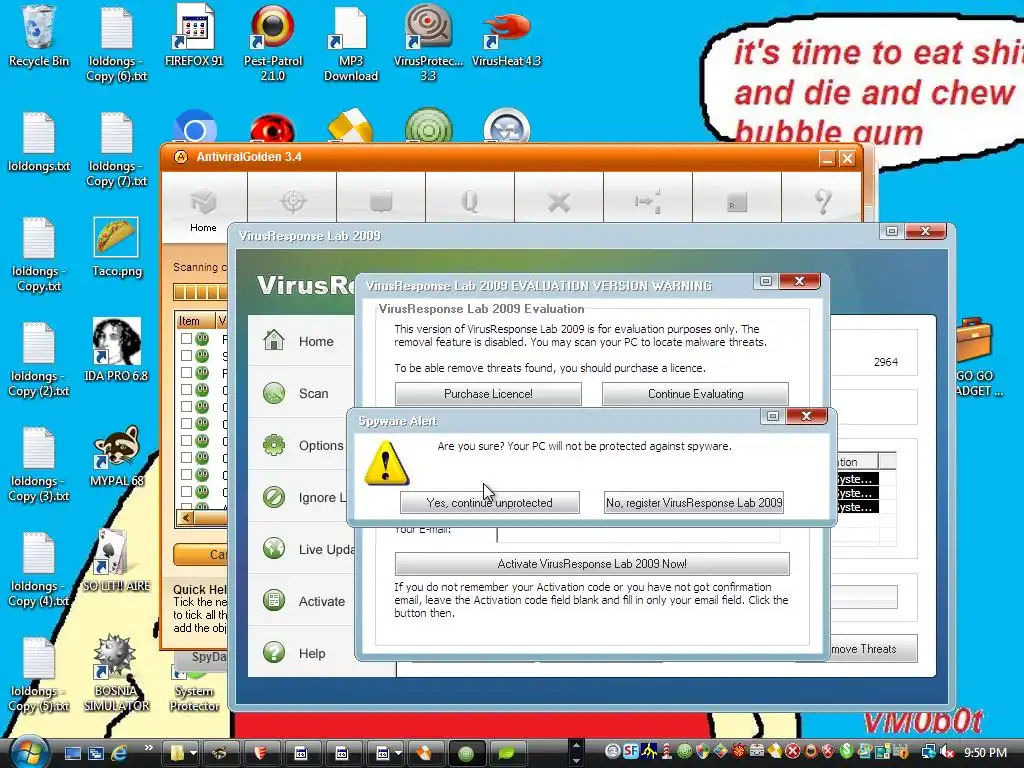1024x768 pixels.
Task: Click the green Scan icon in VirusResponse sidebar
Action: (x=274, y=393)
